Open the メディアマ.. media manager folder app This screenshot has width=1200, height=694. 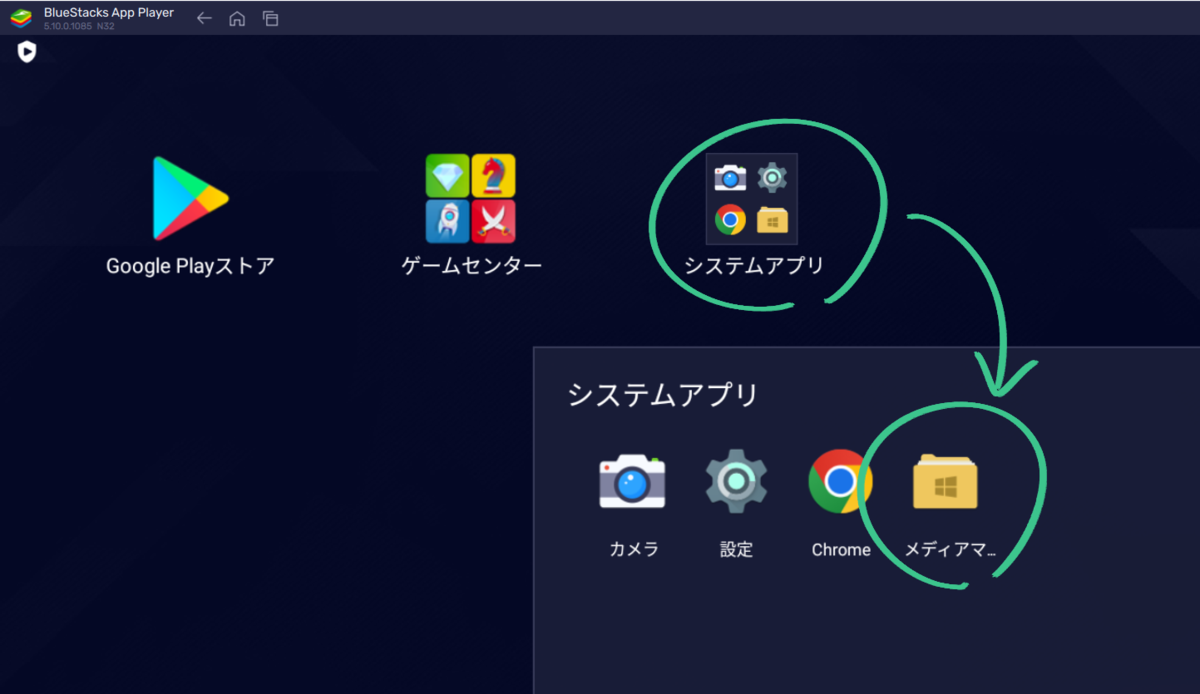tap(945, 482)
